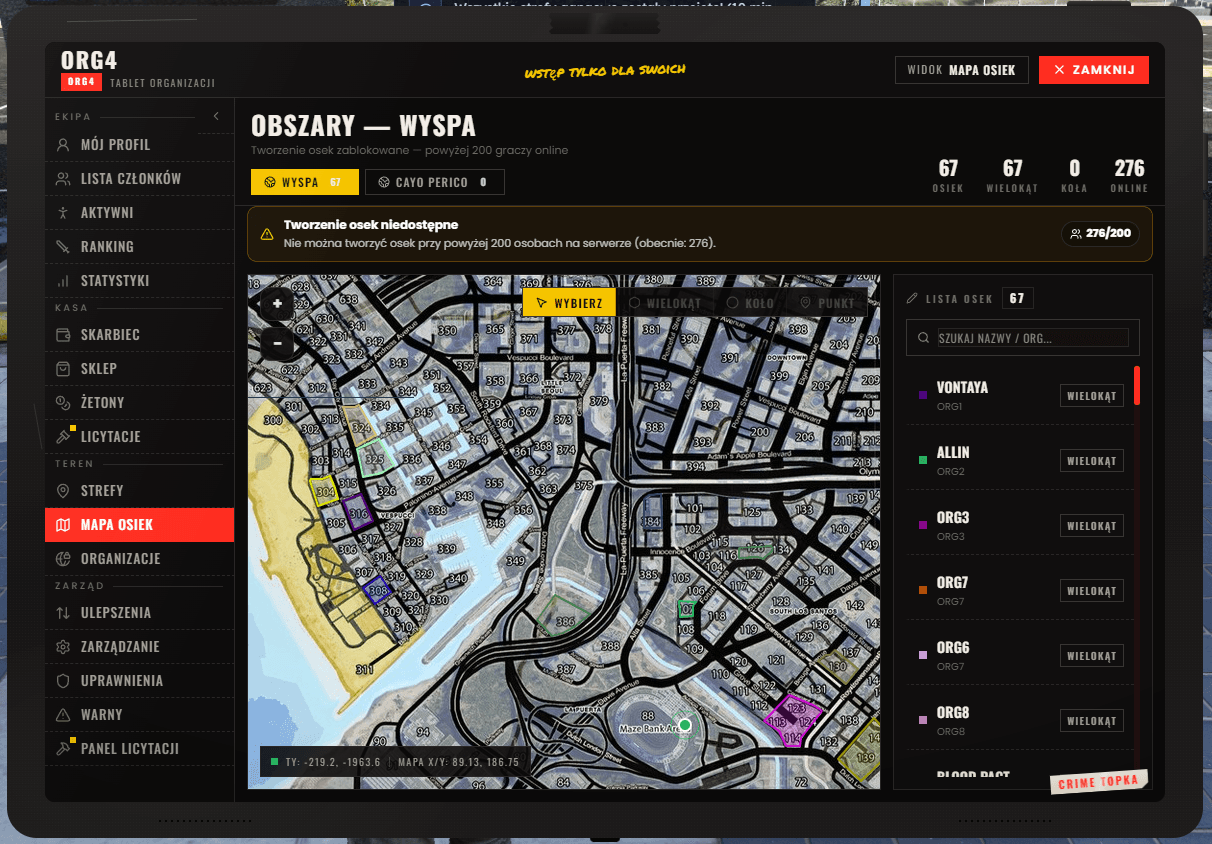
Task: Click the Wielokąt button for ORG3
Action: tap(1091, 526)
